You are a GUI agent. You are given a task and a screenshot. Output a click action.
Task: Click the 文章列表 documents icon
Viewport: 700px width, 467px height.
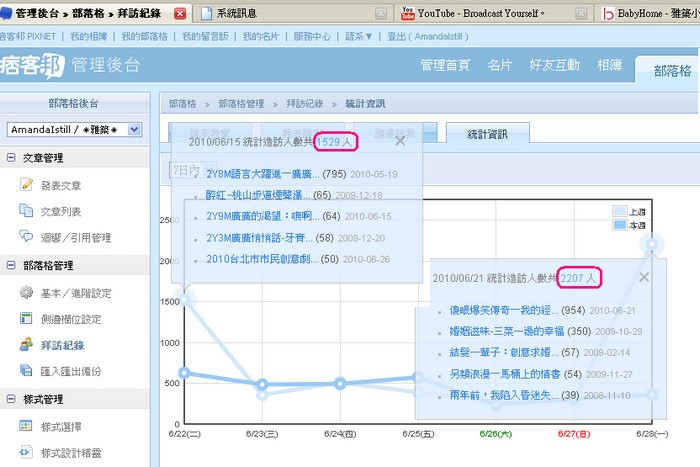[26, 210]
